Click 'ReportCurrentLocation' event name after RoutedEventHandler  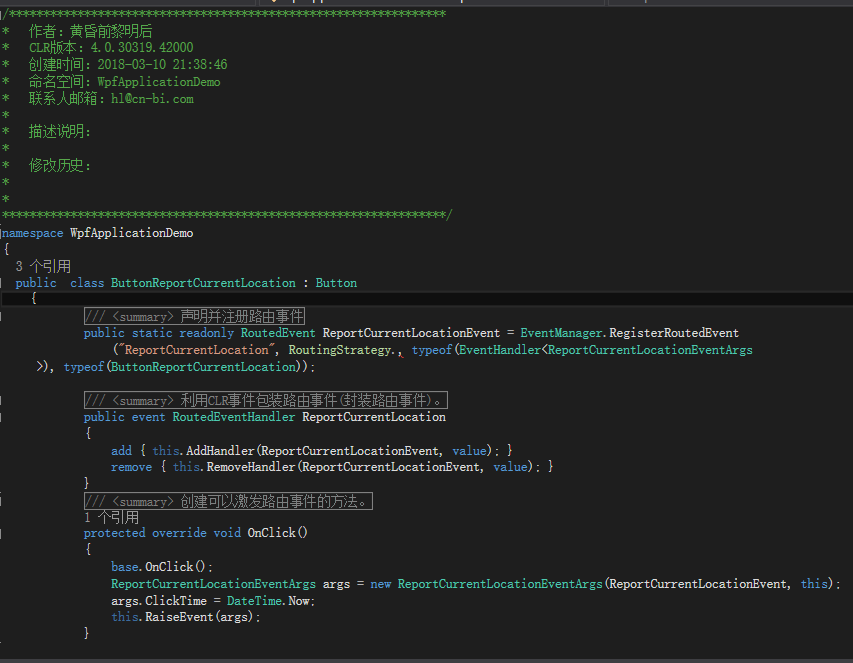pos(374,417)
